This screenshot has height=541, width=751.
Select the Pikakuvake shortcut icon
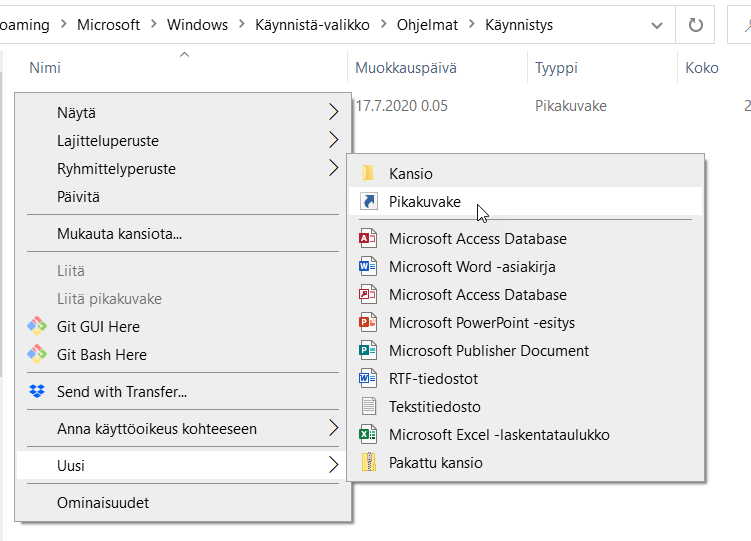pyautogui.click(x=369, y=202)
